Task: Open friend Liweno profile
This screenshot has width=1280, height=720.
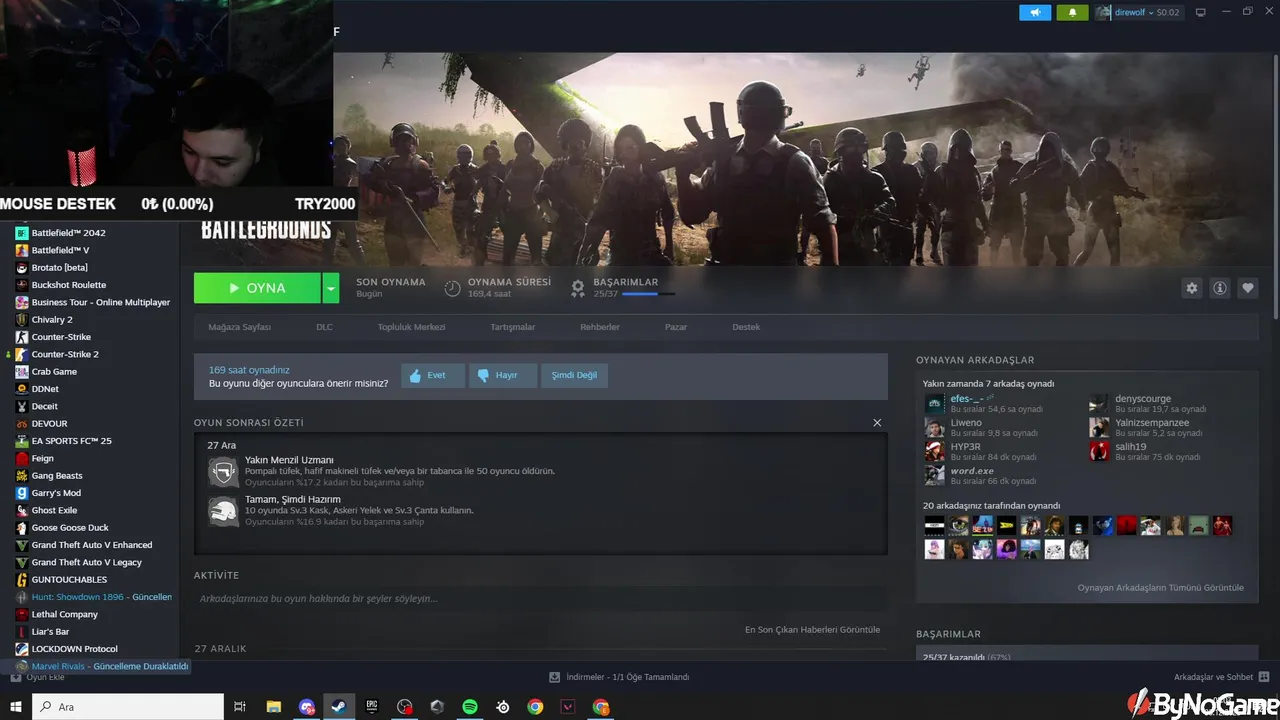Action: click(966, 423)
